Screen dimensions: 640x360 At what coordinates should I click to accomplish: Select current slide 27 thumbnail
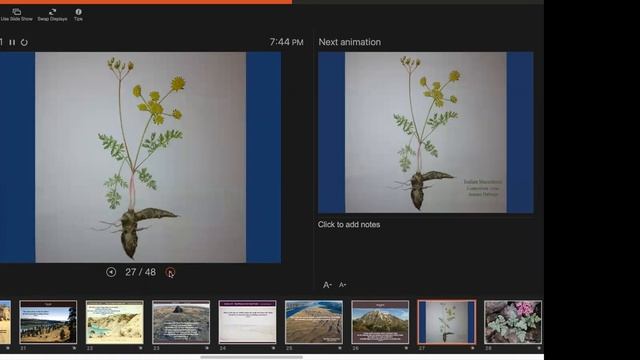(x=447, y=322)
